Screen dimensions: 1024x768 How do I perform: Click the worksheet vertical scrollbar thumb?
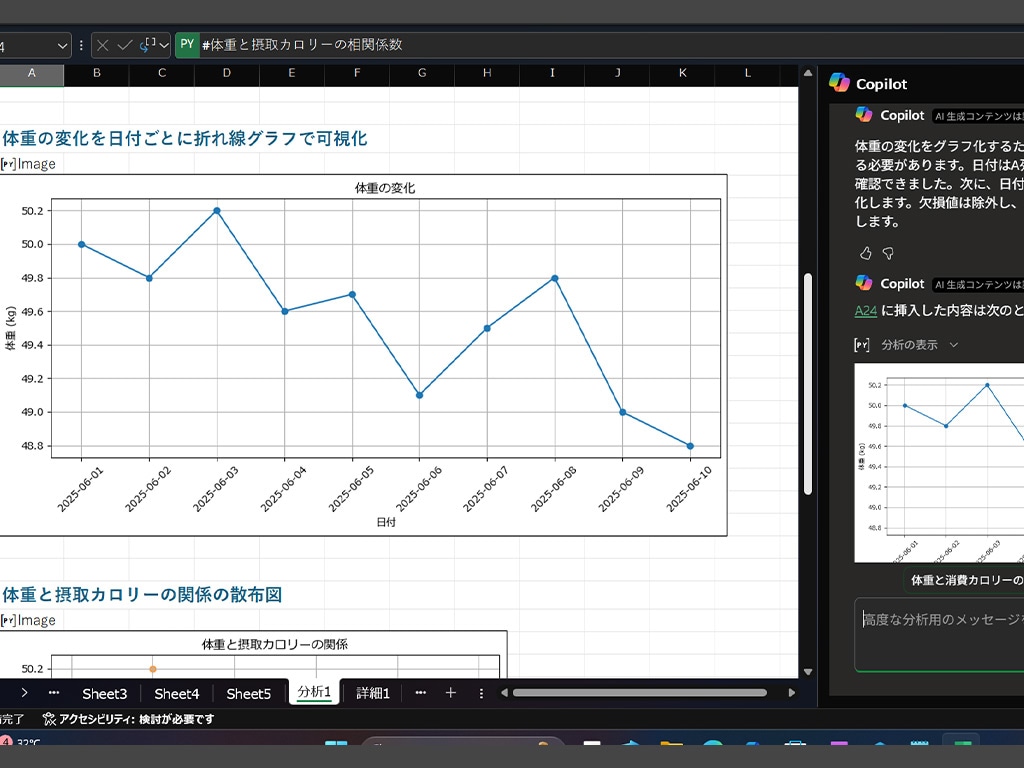pyautogui.click(x=808, y=383)
